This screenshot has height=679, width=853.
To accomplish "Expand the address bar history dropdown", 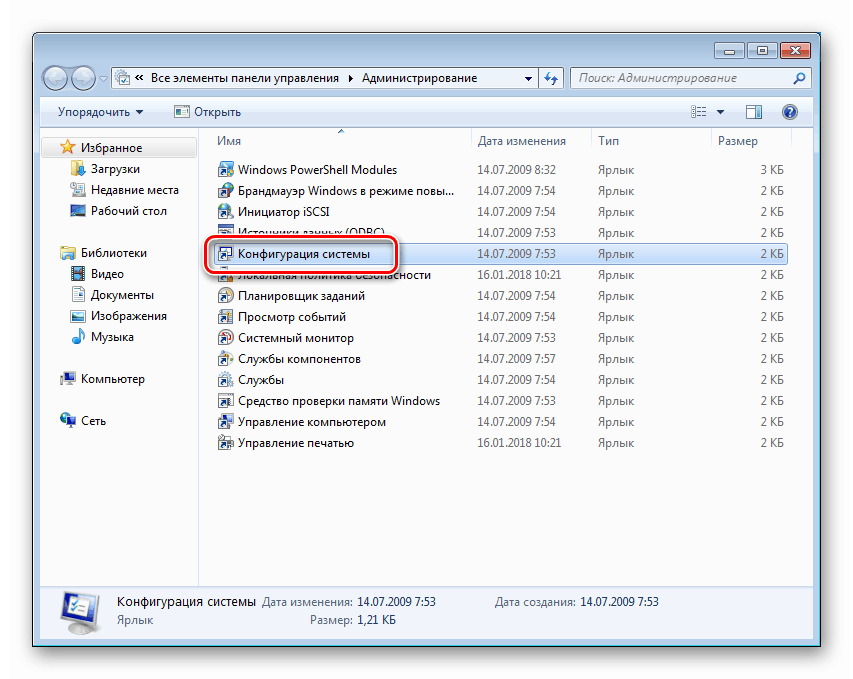I will [528, 78].
